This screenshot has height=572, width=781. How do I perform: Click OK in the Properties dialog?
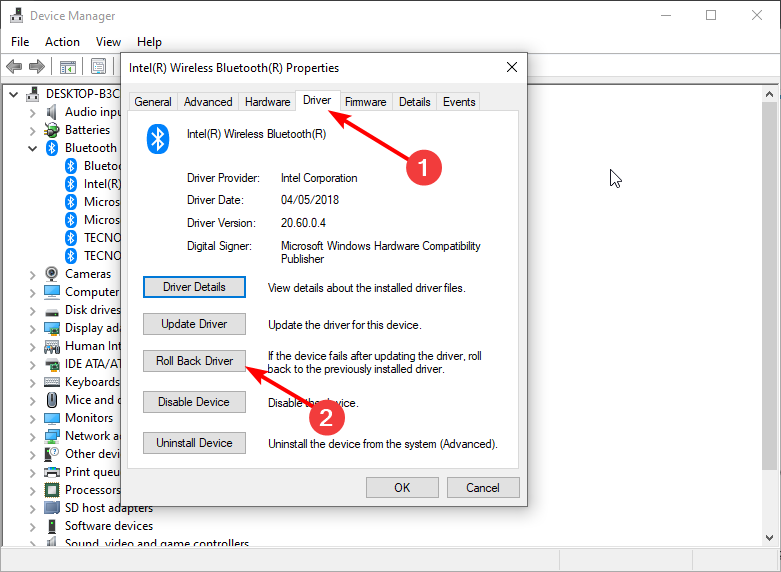[402, 487]
